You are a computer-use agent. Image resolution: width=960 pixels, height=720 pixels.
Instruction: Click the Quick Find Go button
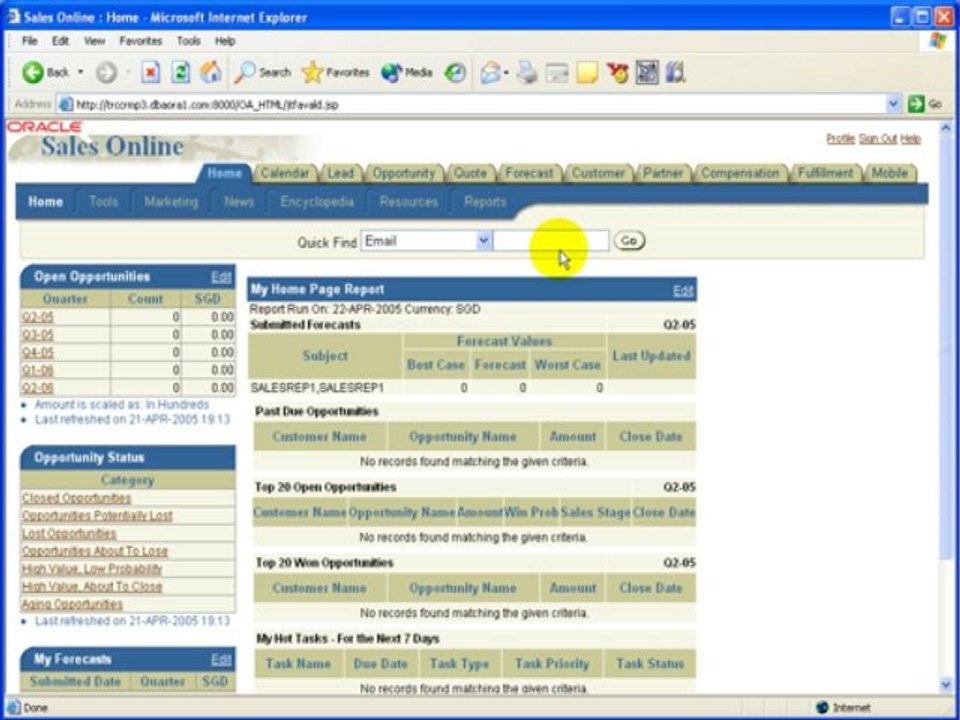coord(629,241)
